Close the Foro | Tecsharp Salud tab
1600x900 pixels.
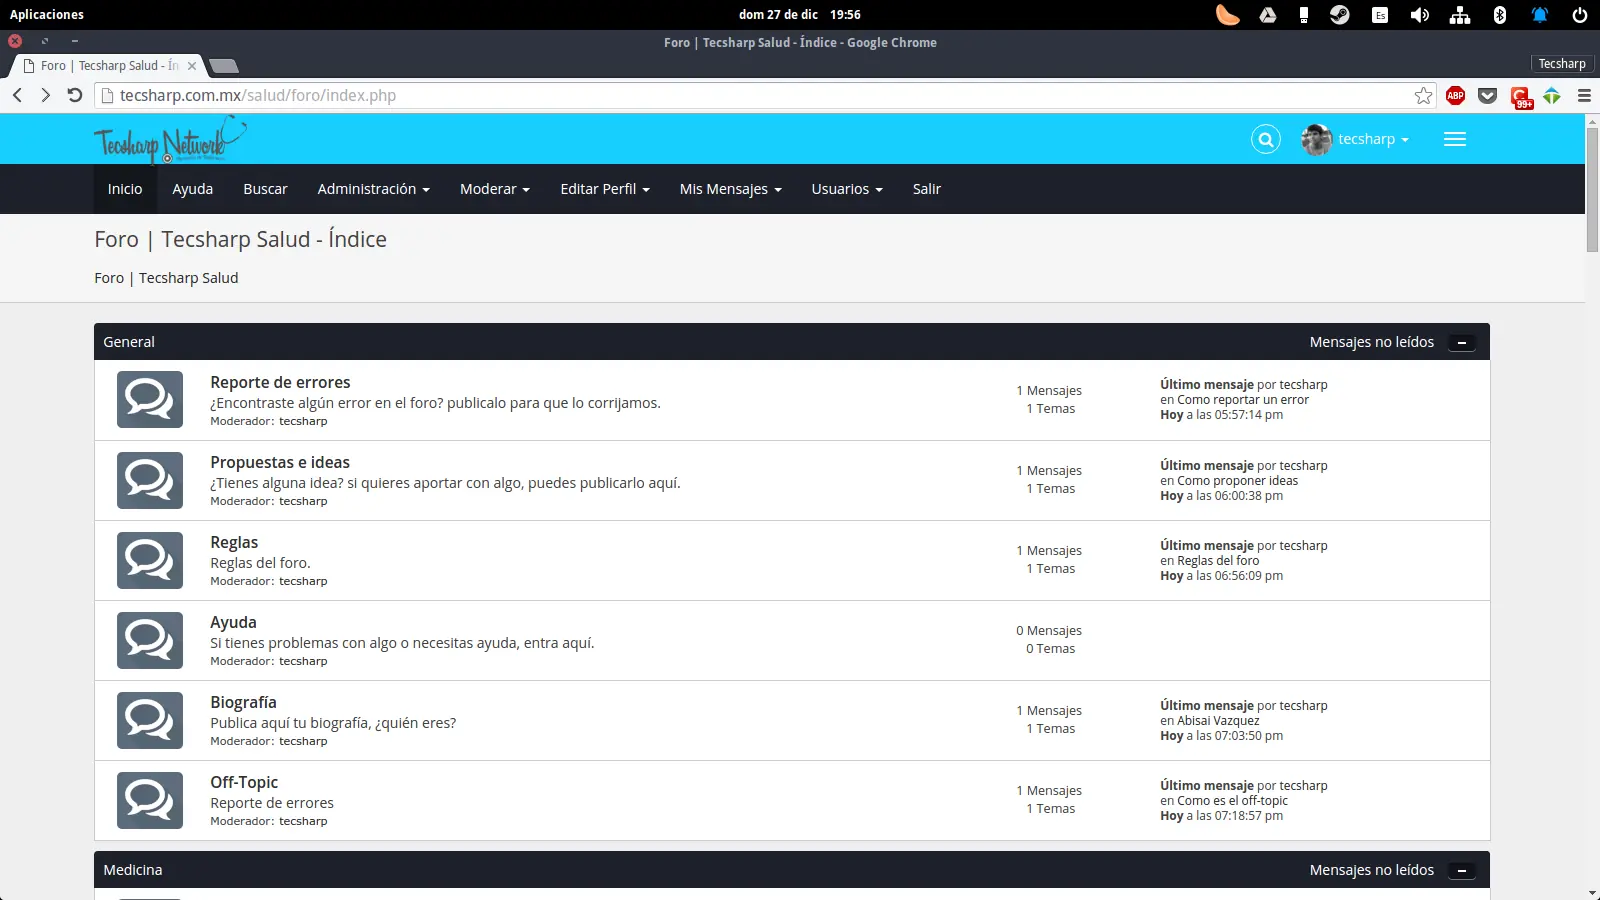(192, 66)
